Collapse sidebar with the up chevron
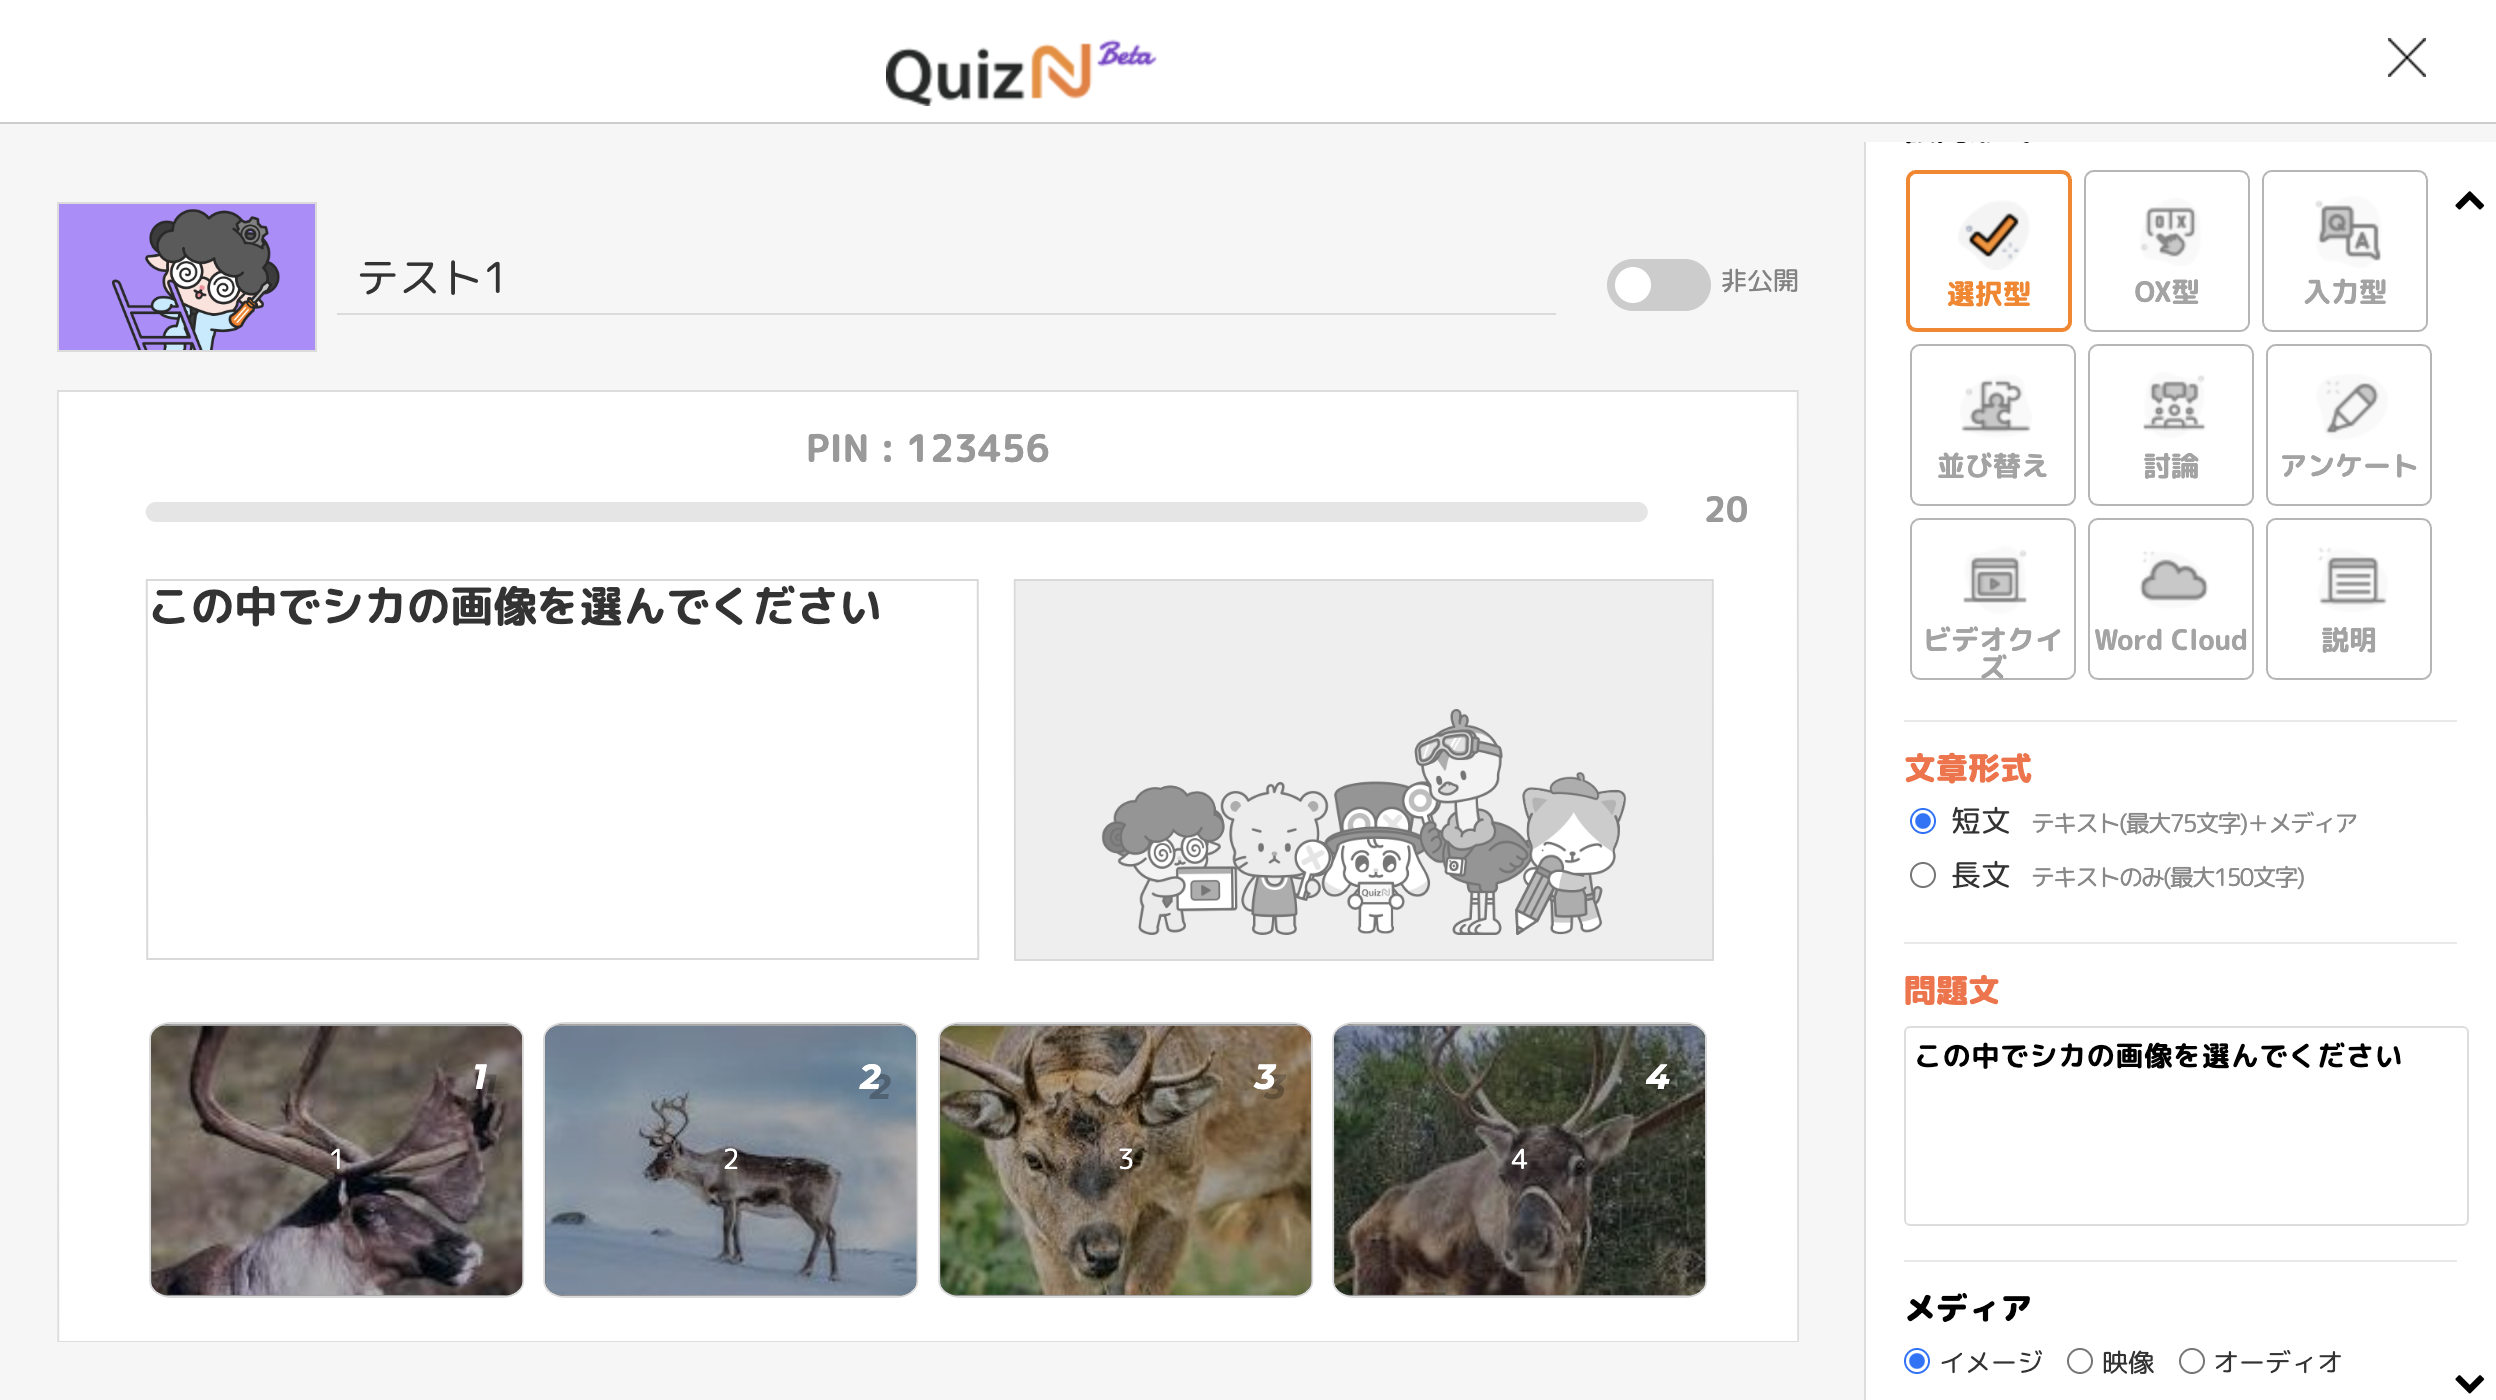 click(2469, 202)
